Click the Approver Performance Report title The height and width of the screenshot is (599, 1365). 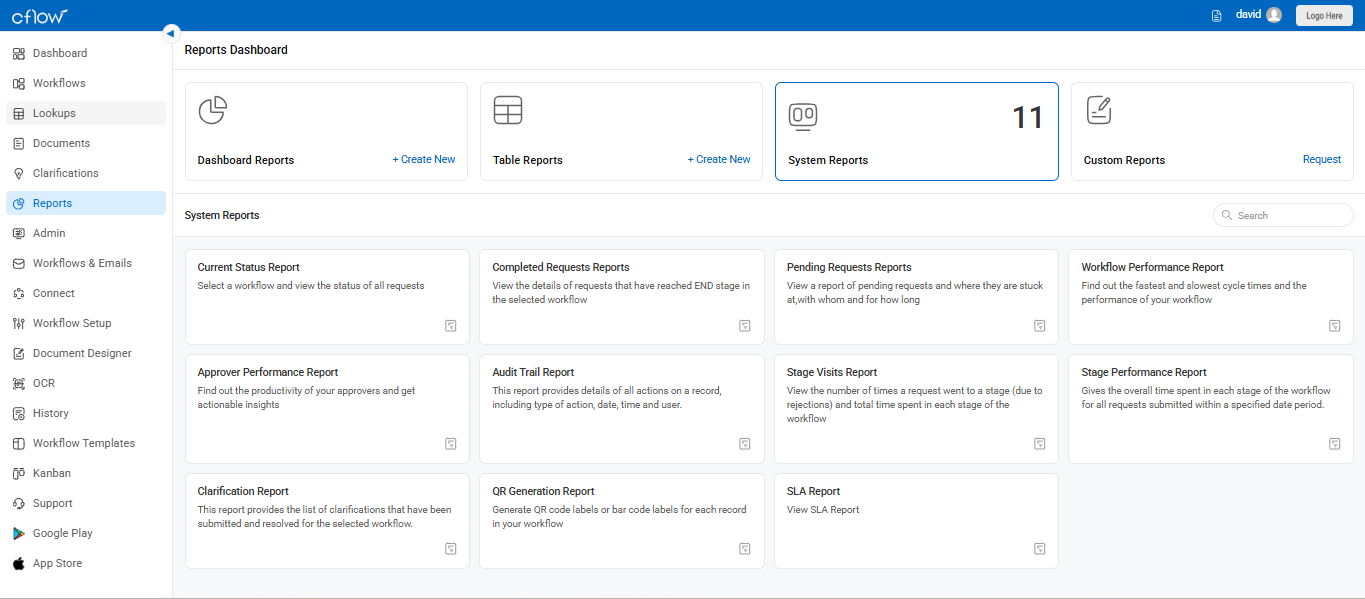click(x=268, y=372)
